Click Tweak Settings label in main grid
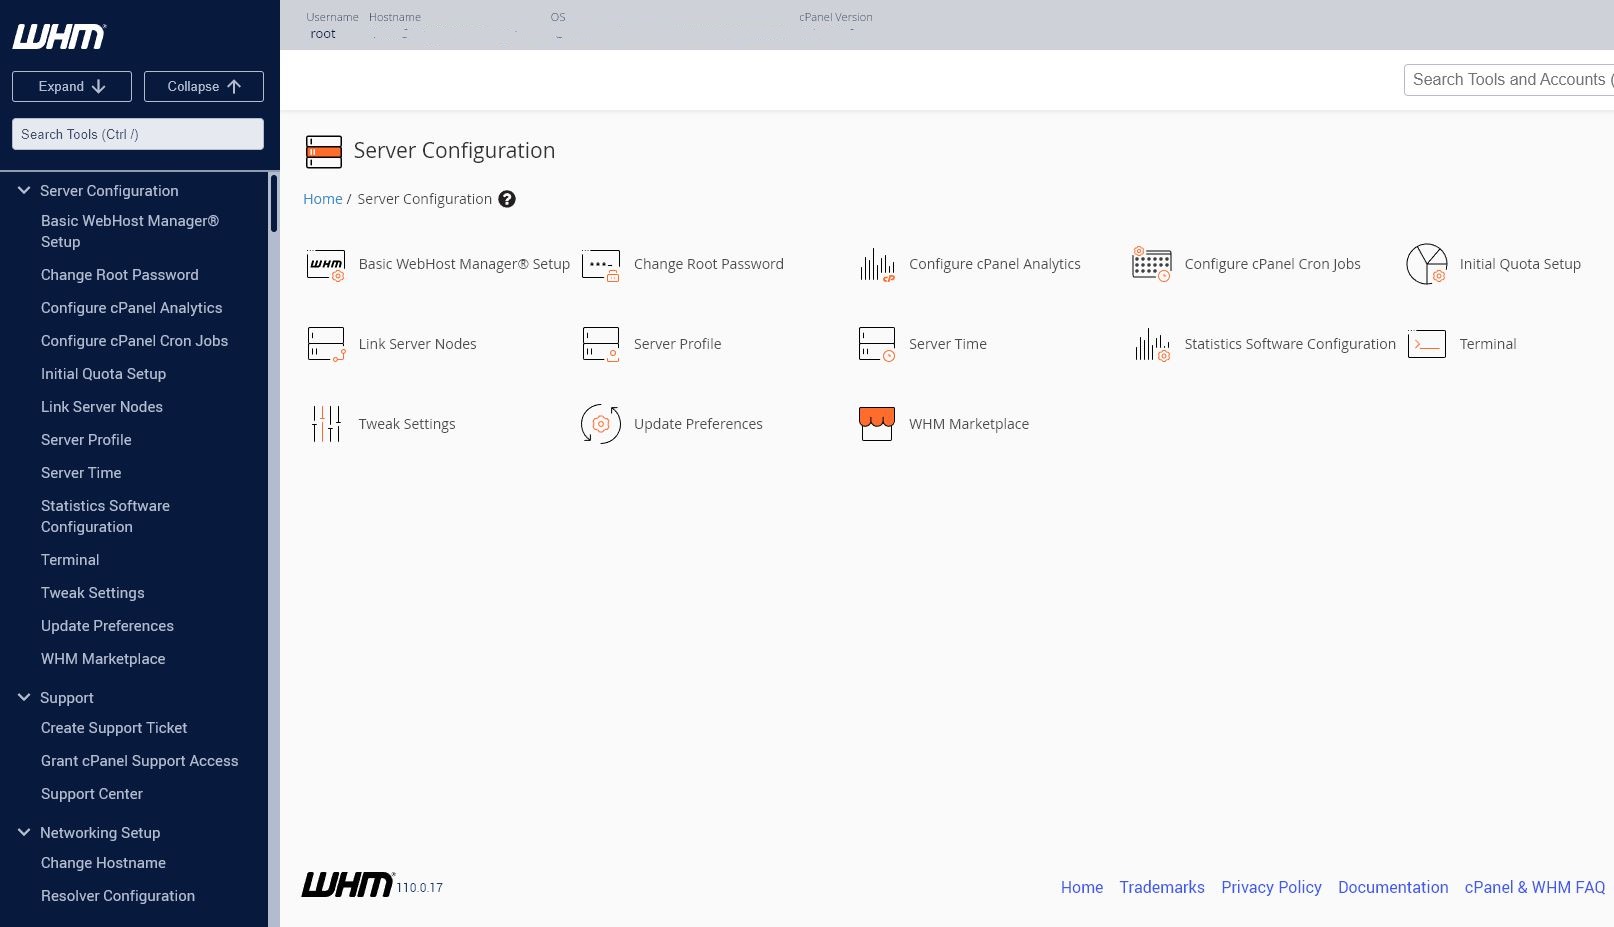 (x=407, y=424)
